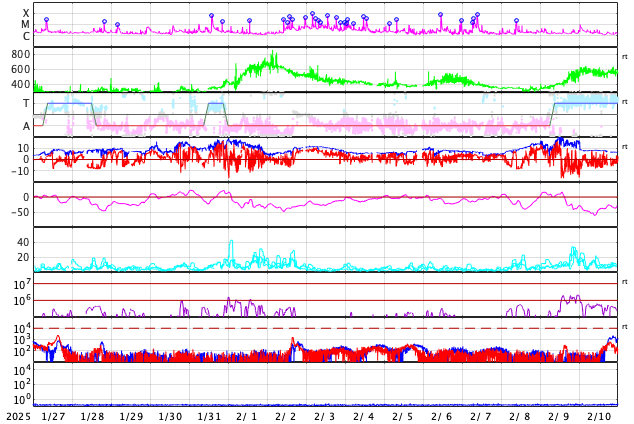Click the leftmost flare marker circle on X-ray plot
This screenshot has width=634, height=424.
[x=46, y=19]
